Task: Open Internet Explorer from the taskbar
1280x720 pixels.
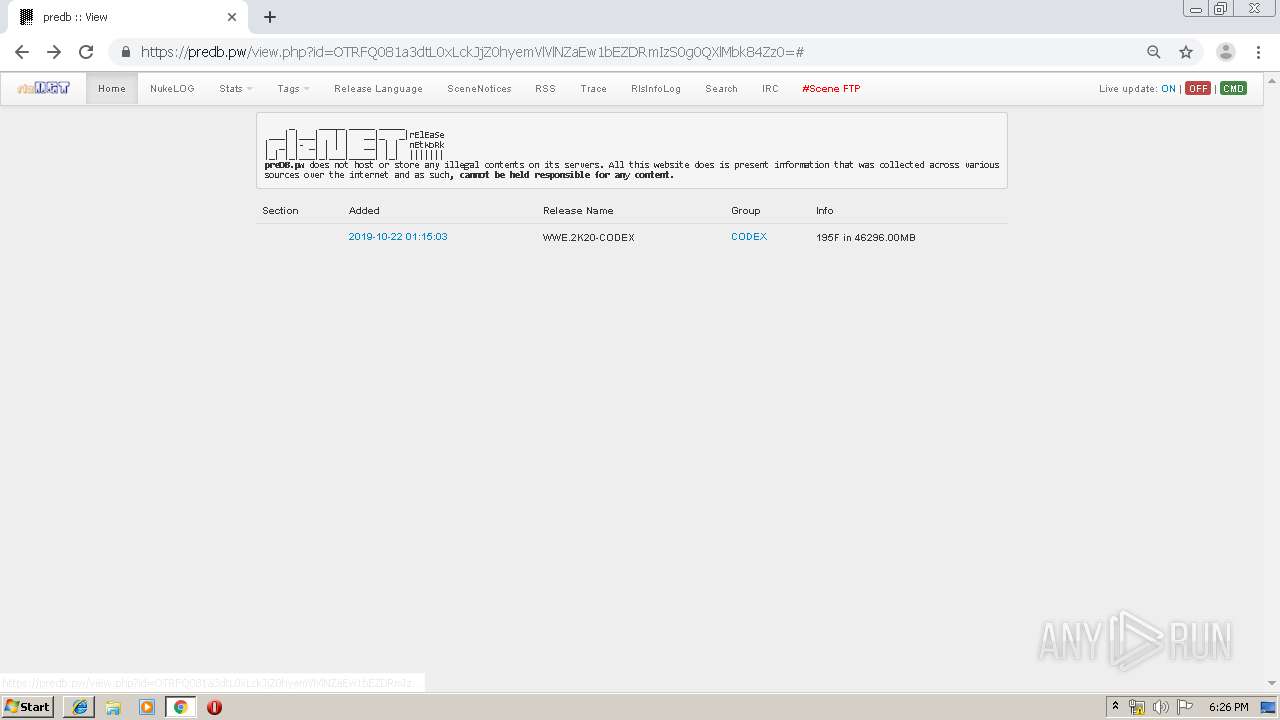Action: (80, 707)
